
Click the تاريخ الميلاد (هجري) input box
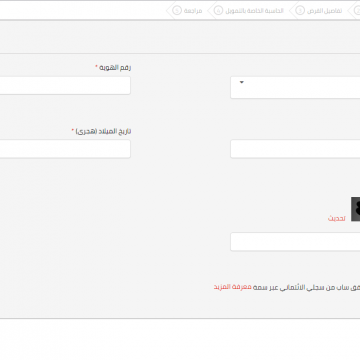[x=65, y=149]
